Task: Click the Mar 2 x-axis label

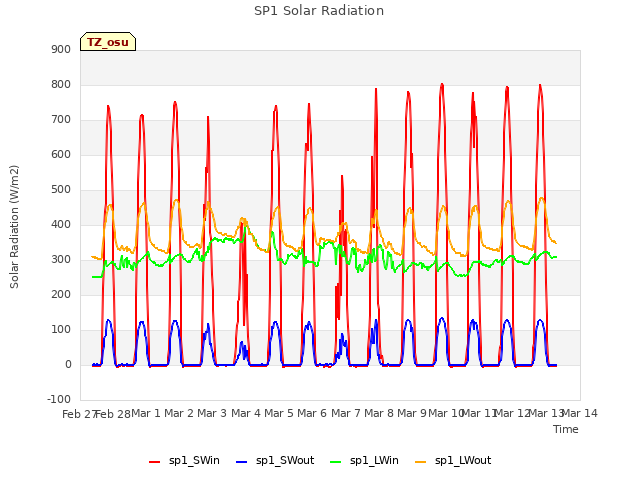Action: [179, 413]
